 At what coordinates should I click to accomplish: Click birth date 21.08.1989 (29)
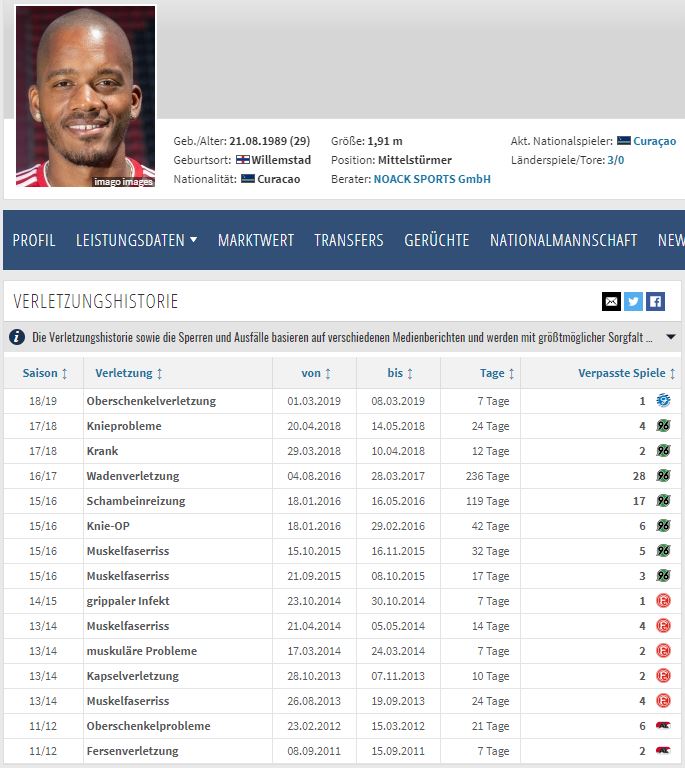click(x=269, y=141)
